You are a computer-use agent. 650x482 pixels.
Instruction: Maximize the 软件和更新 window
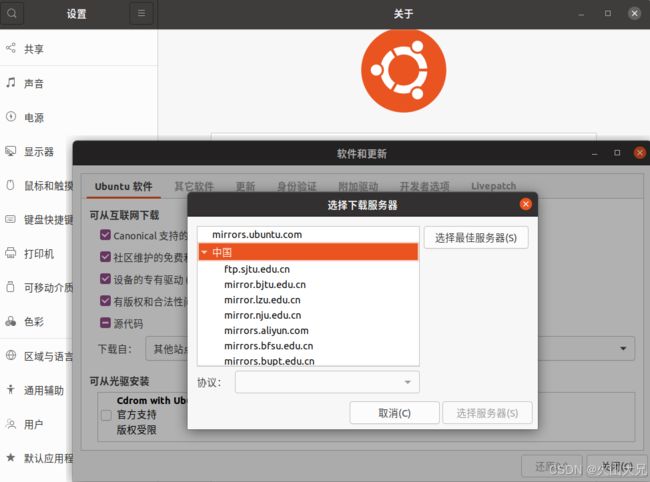[617, 153]
